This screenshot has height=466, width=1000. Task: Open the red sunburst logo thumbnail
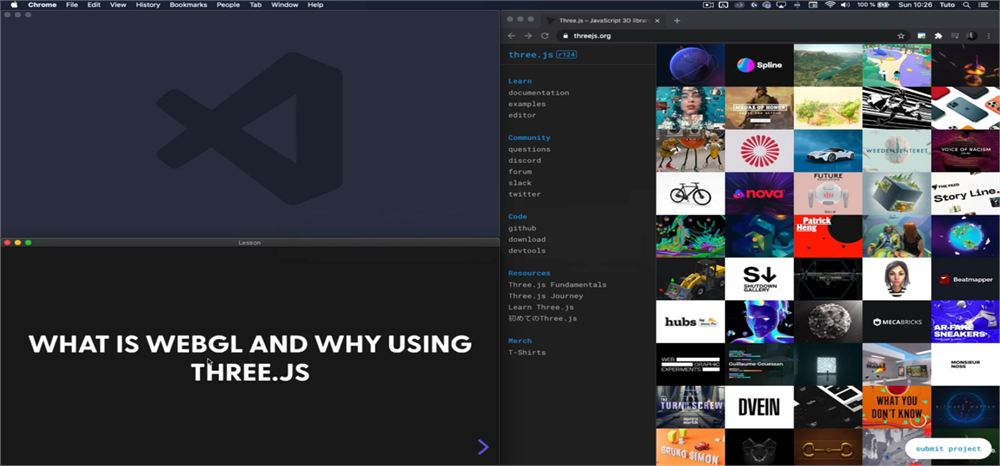tap(759, 150)
